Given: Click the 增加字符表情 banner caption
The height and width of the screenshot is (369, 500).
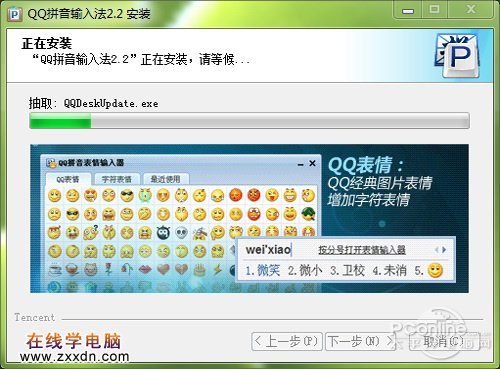Looking at the screenshot, I should [x=368, y=200].
